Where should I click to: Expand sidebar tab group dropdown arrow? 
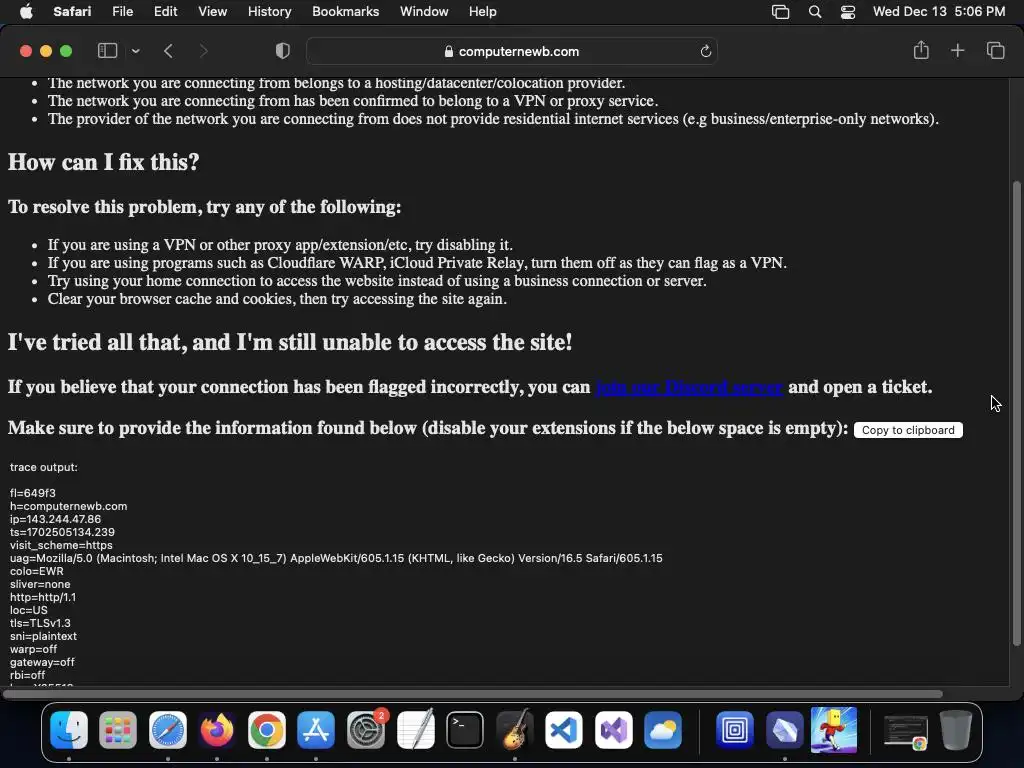pyautogui.click(x=135, y=51)
